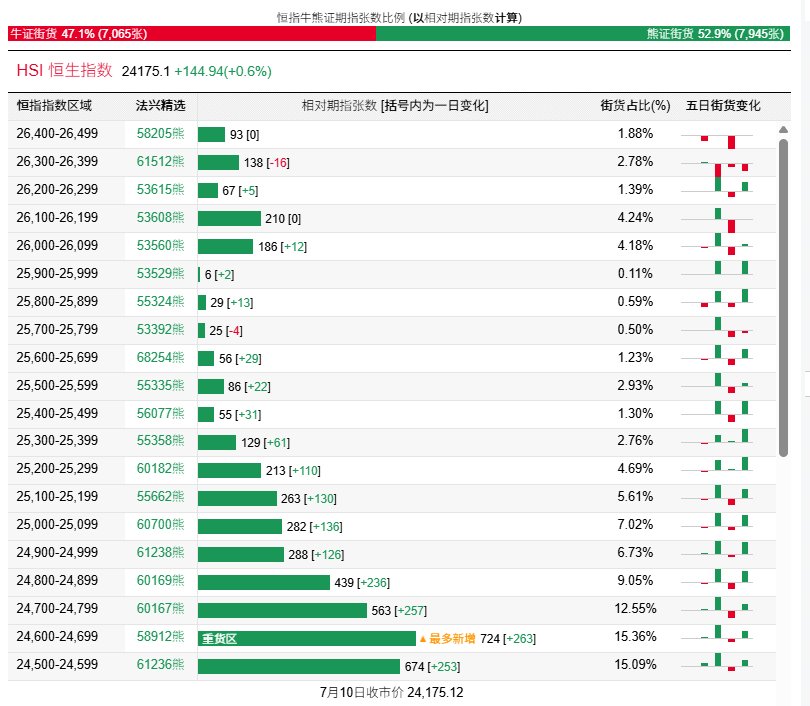The height and width of the screenshot is (706, 810).
Task: Click the 最多新增 orange triangle marker
Action: (423, 639)
